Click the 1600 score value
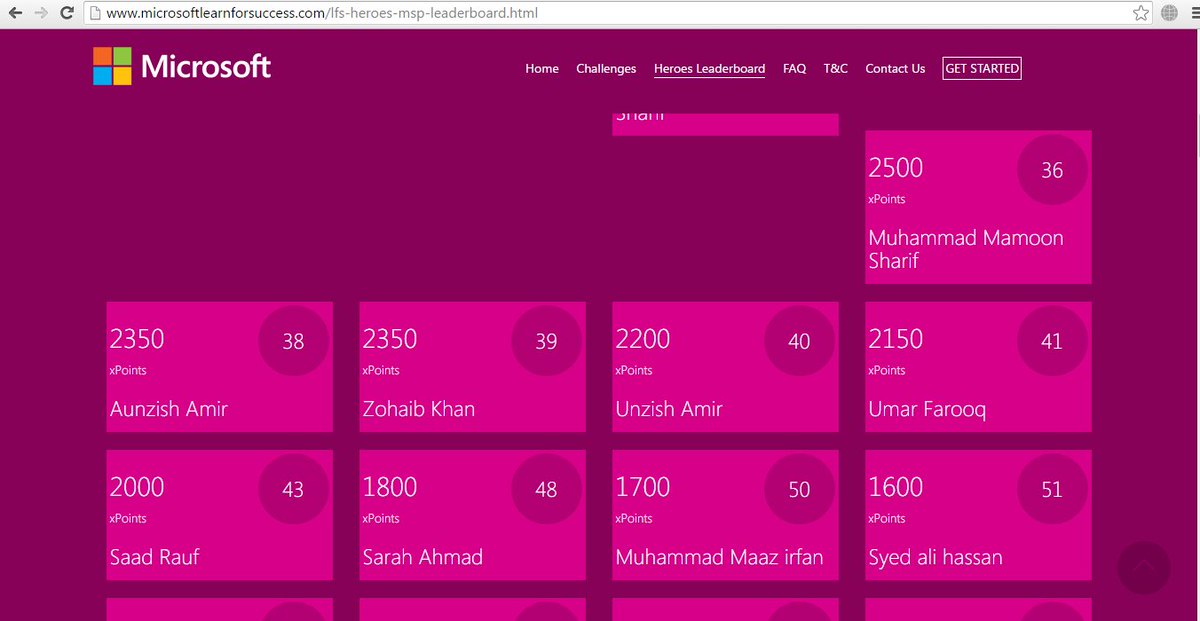 [896, 487]
